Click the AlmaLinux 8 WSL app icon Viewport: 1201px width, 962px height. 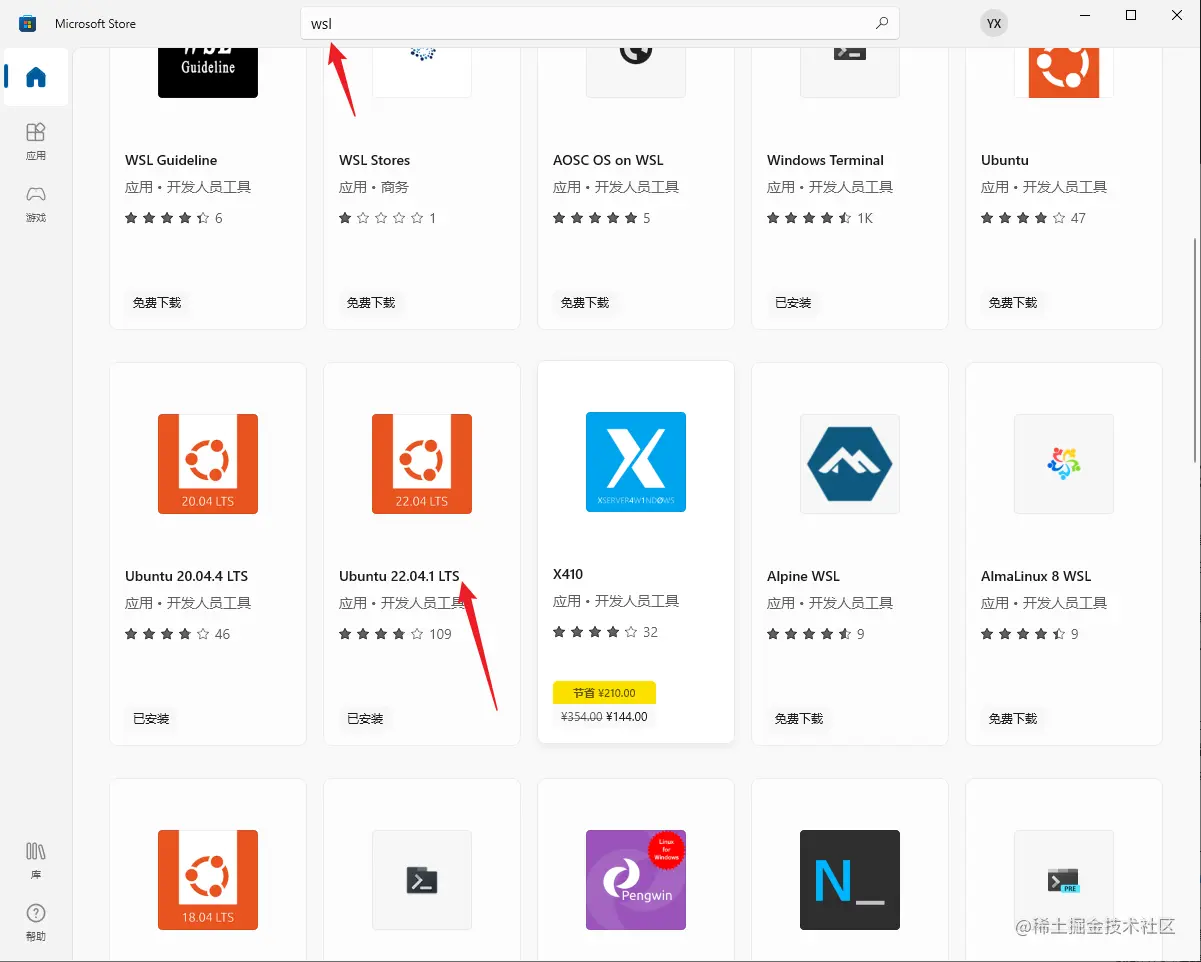pos(1064,464)
